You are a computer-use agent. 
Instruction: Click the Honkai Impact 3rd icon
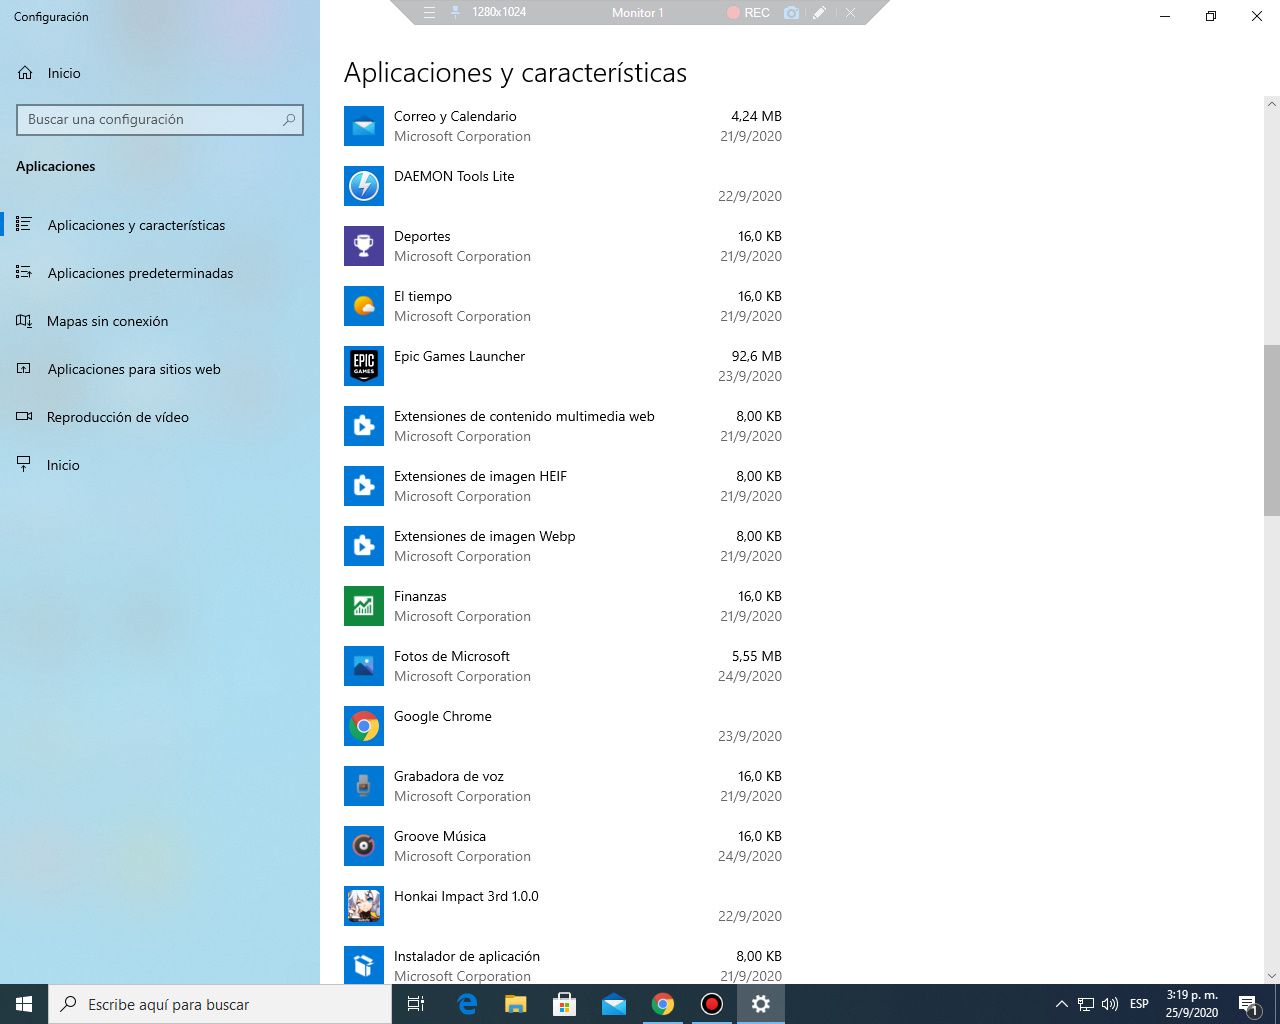coord(364,906)
